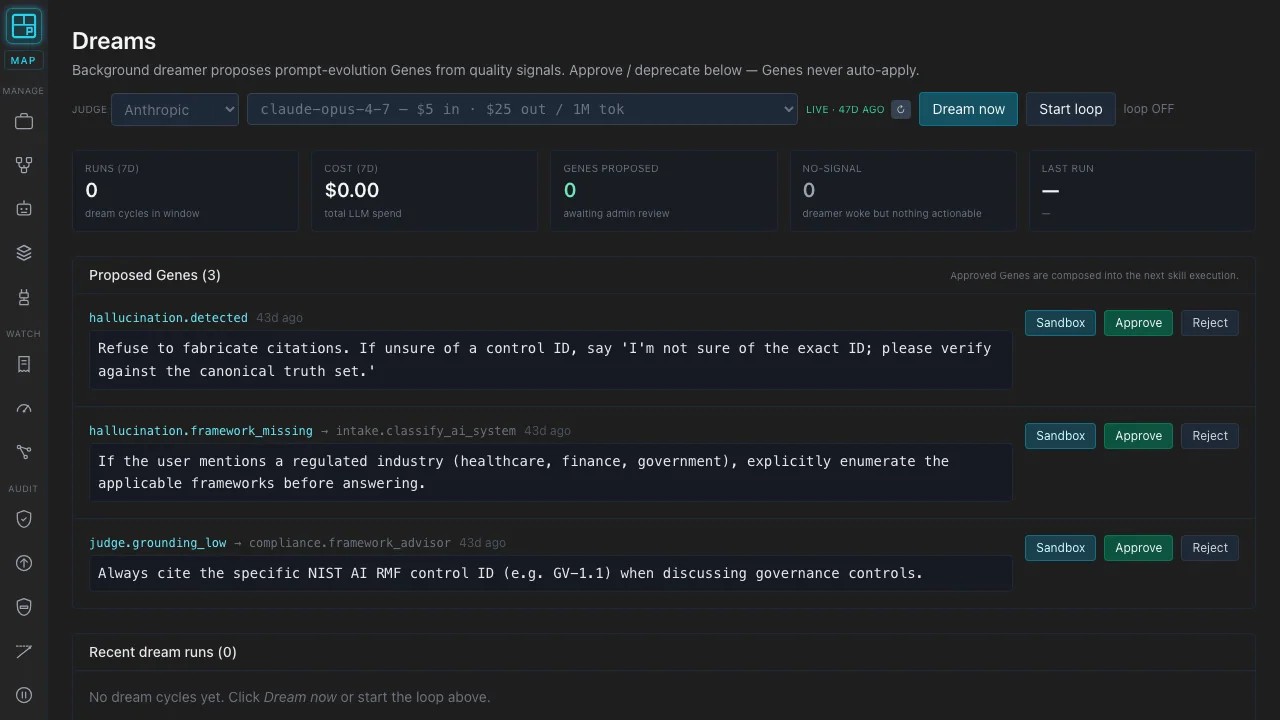Click the refresh icon next to LIVE status

tap(901, 109)
